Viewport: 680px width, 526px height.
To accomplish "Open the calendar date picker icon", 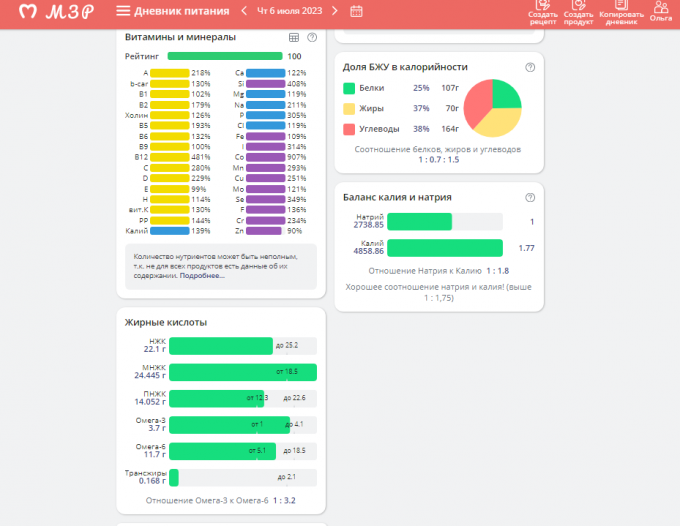I will (356, 11).
